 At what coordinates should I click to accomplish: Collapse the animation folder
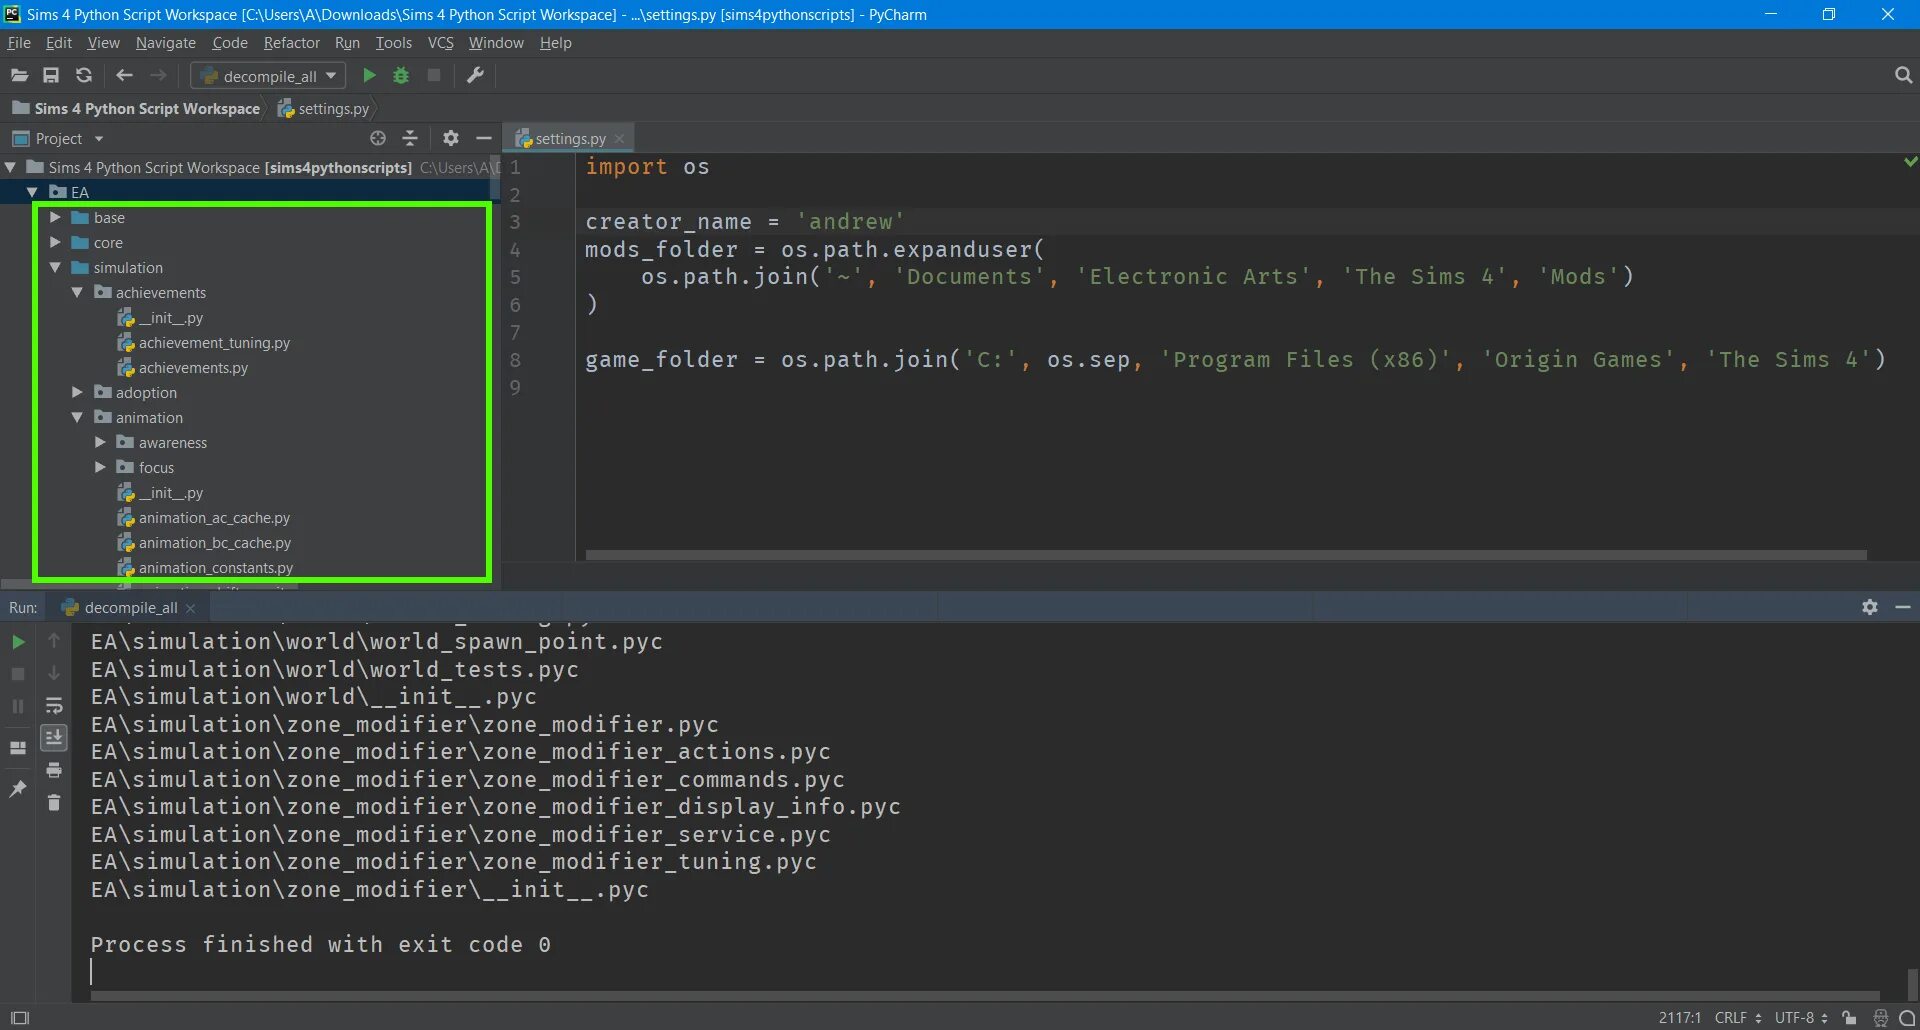pos(77,417)
